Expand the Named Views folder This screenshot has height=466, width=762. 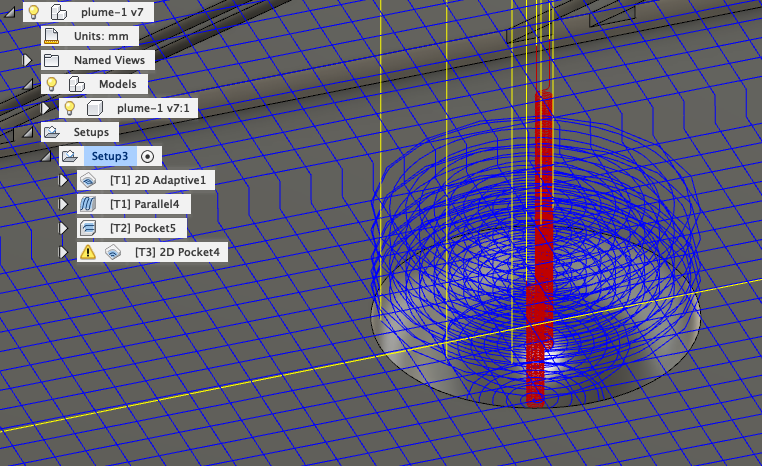pyautogui.click(x=27, y=60)
